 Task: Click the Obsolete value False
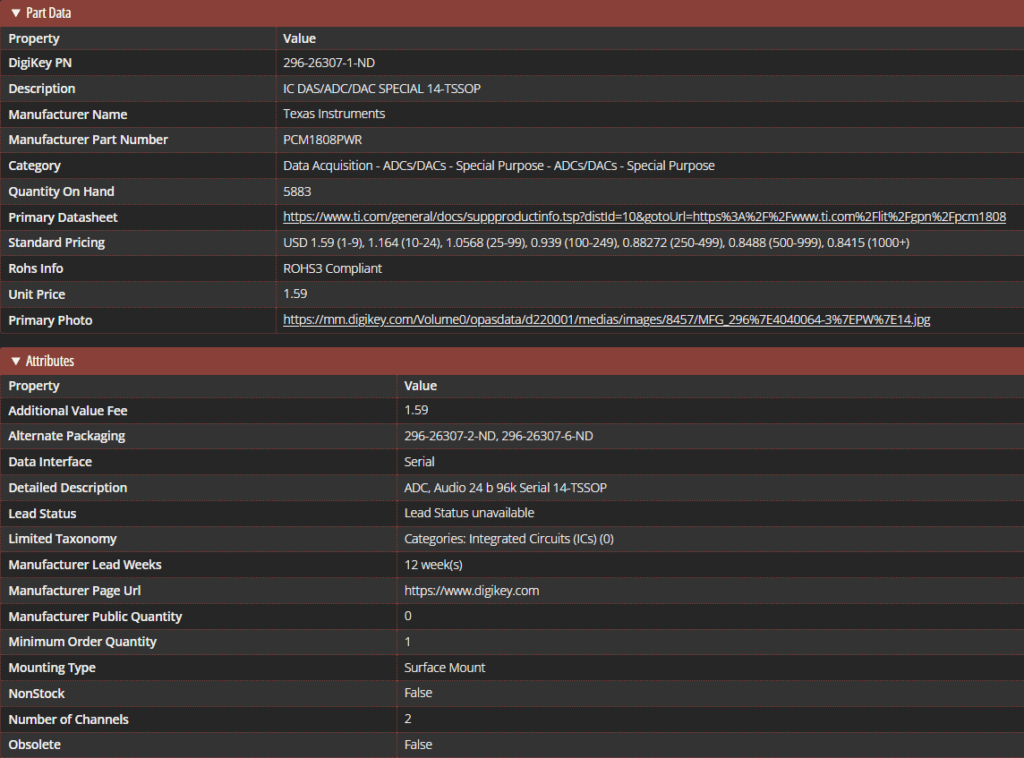418,744
